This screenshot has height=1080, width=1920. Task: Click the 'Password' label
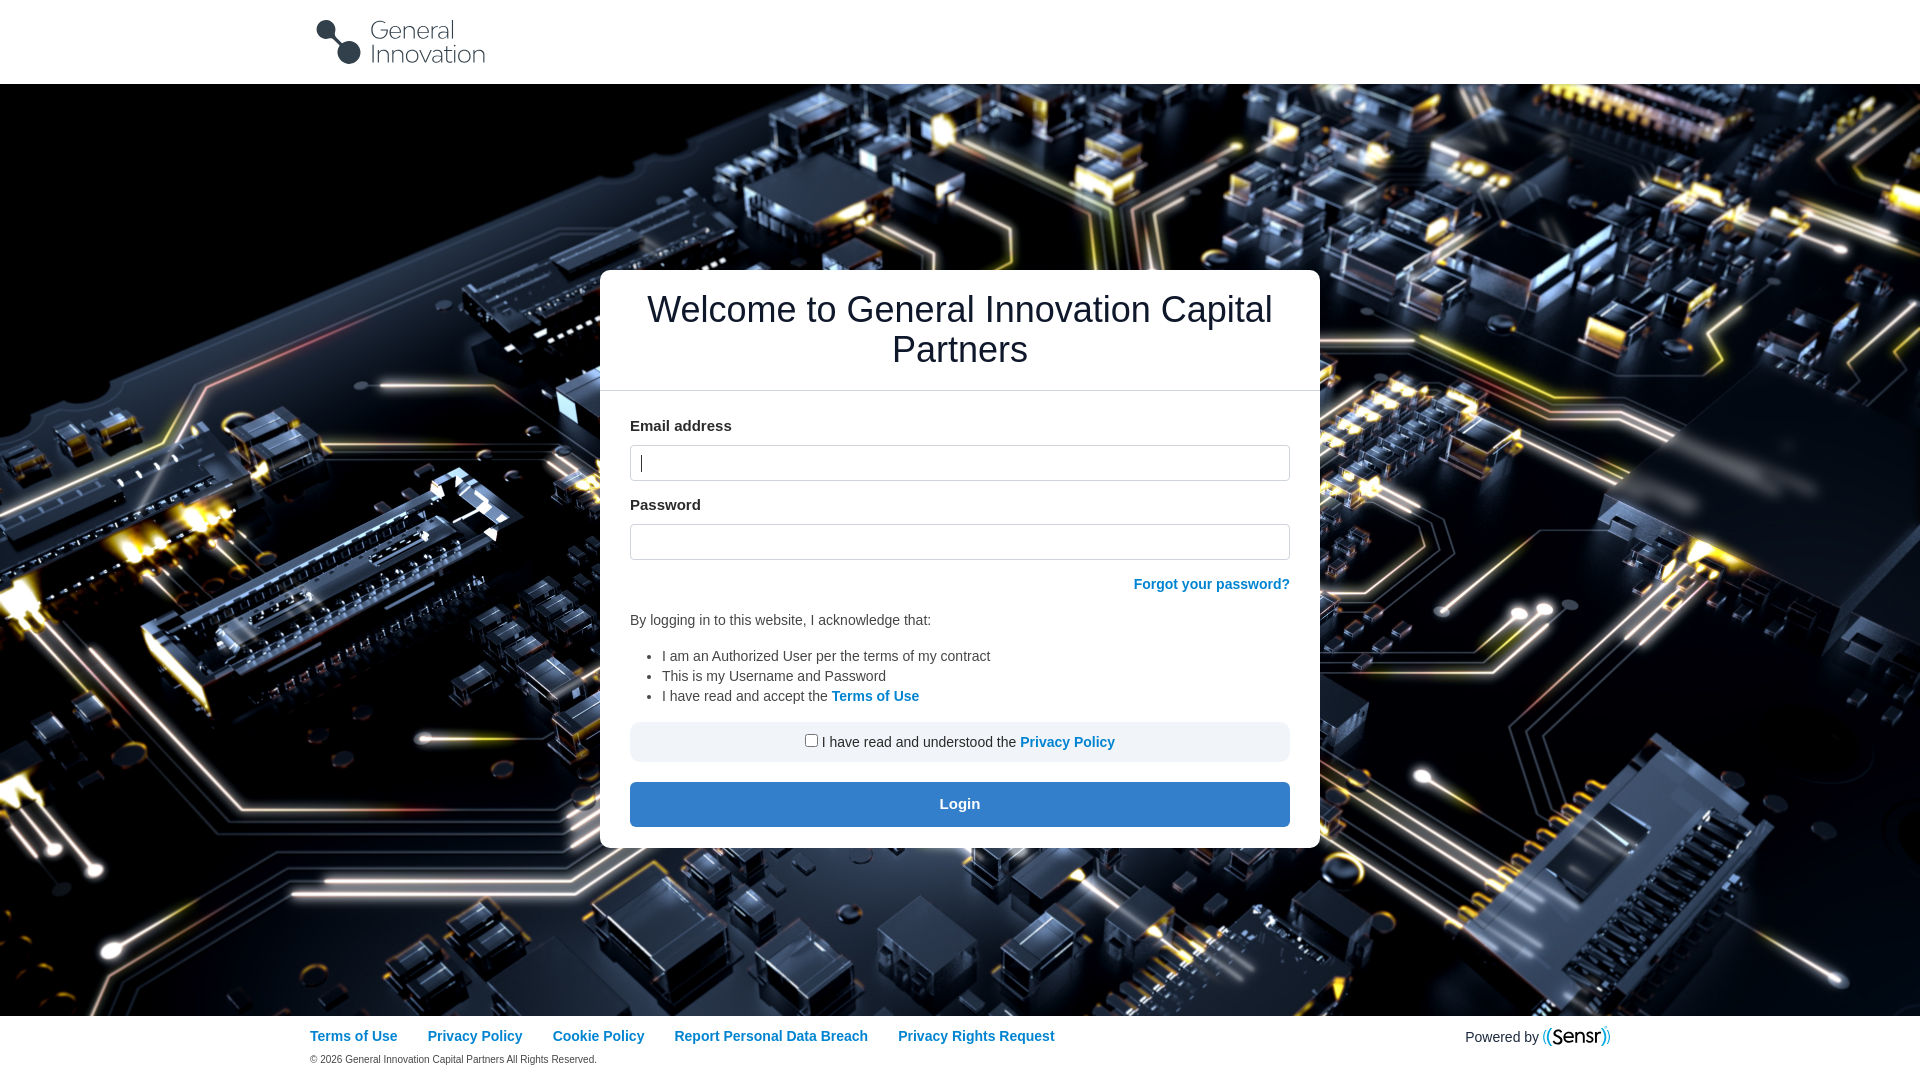(665, 505)
